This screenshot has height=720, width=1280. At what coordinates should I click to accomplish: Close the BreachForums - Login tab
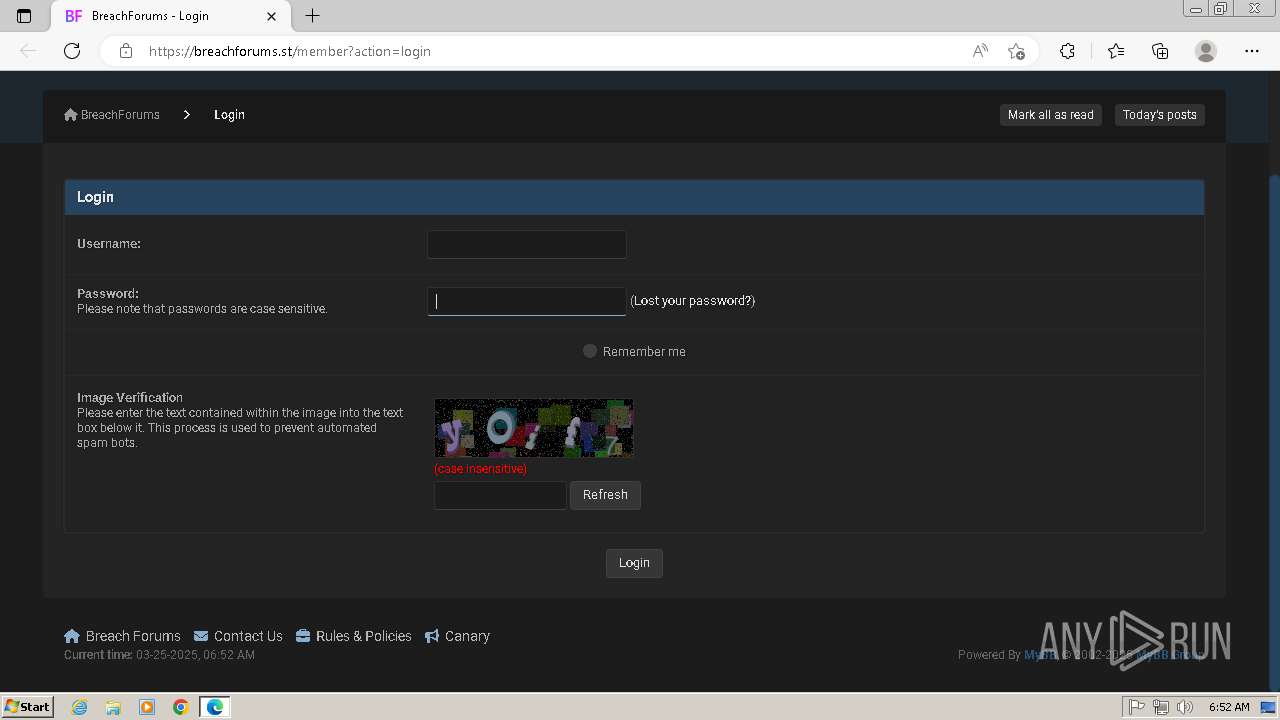pos(272,16)
